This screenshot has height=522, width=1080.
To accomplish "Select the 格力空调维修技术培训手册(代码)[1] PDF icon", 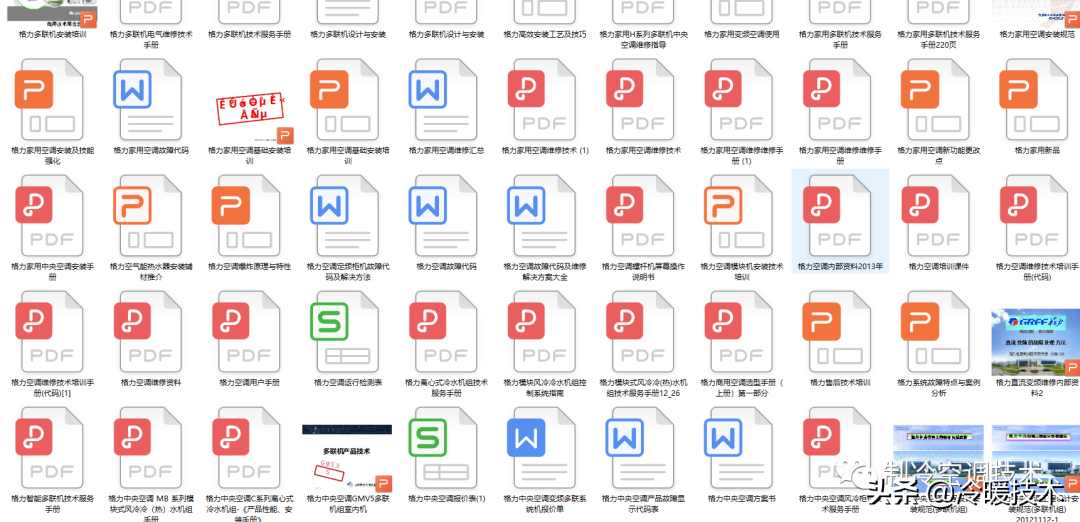I will point(48,332).
